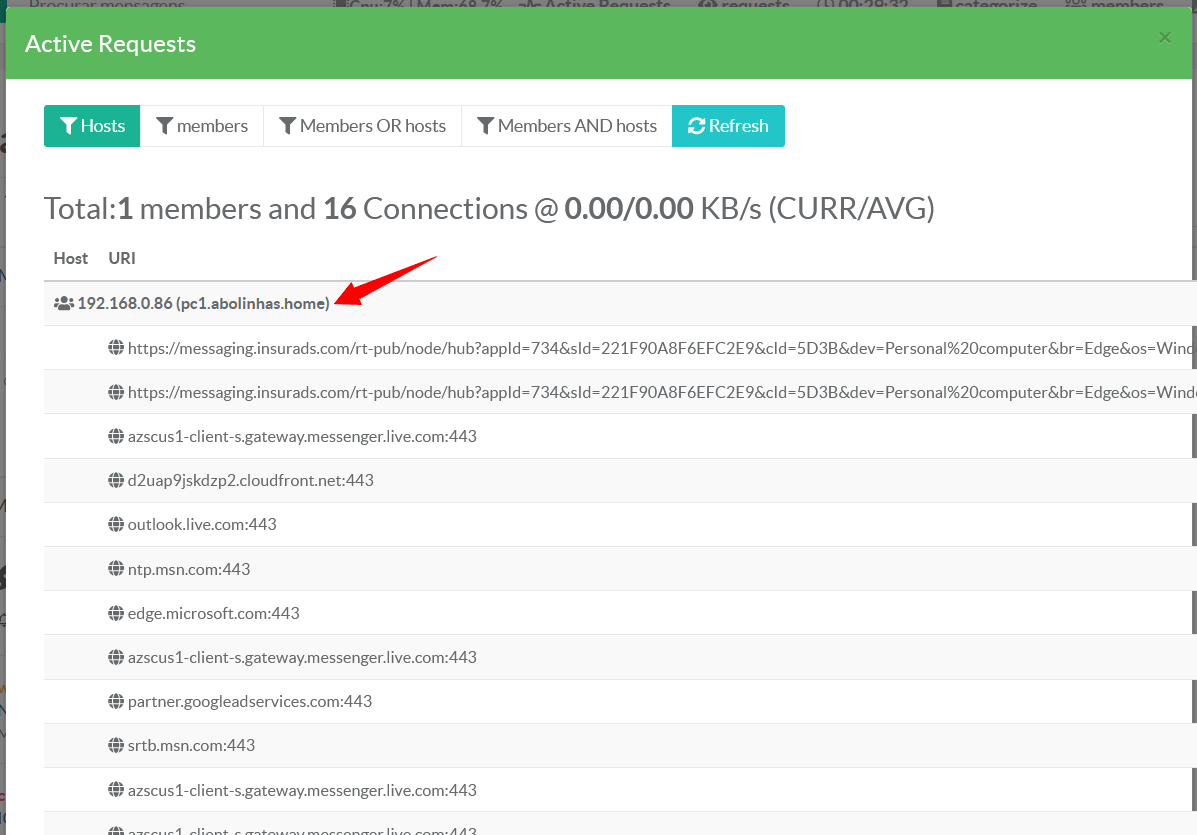Click globe icon beside partner.googleadservices.com:443

[x=116, y=701]
